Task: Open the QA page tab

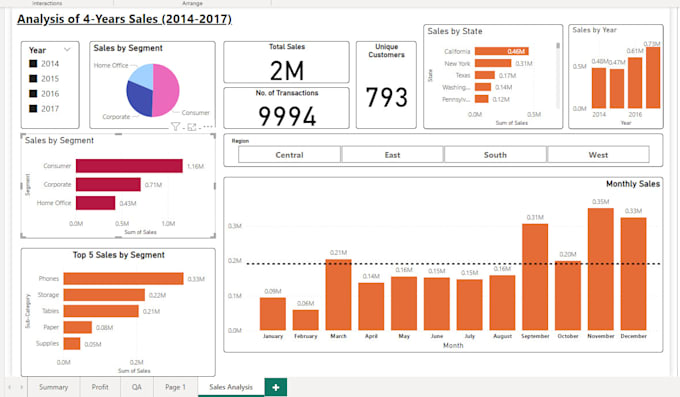Action: point(137,387)
